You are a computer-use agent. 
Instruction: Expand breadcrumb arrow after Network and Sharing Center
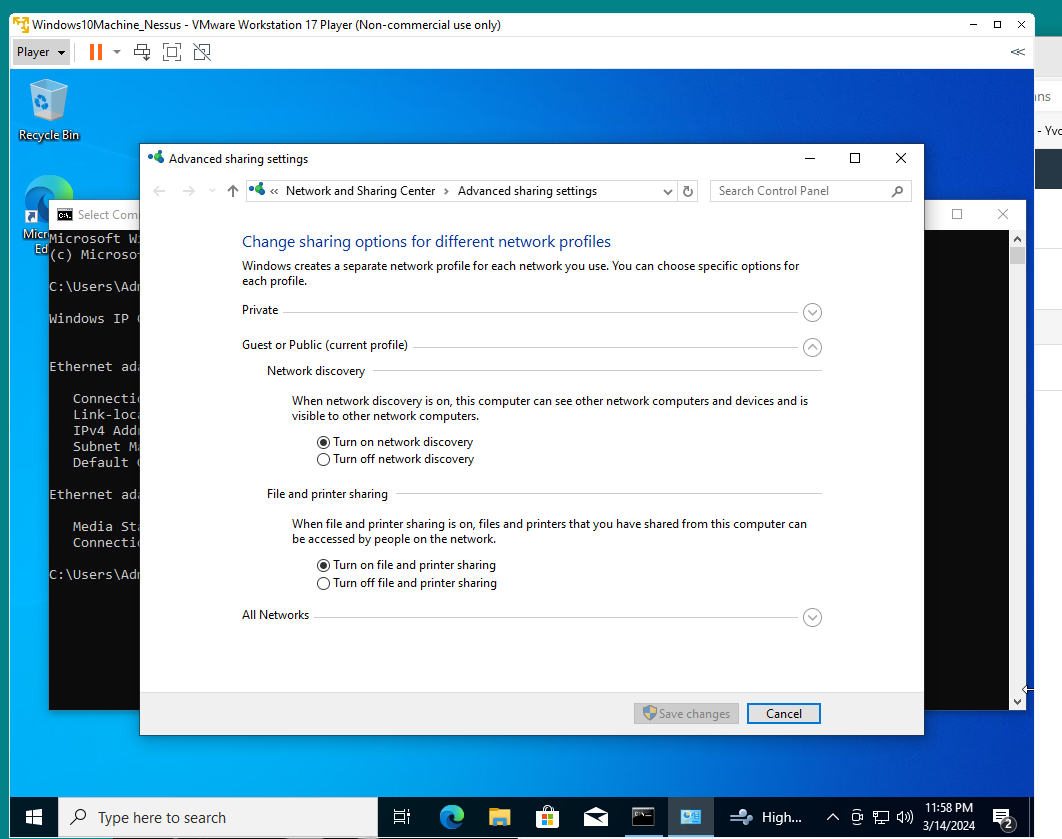click(446, 192)
